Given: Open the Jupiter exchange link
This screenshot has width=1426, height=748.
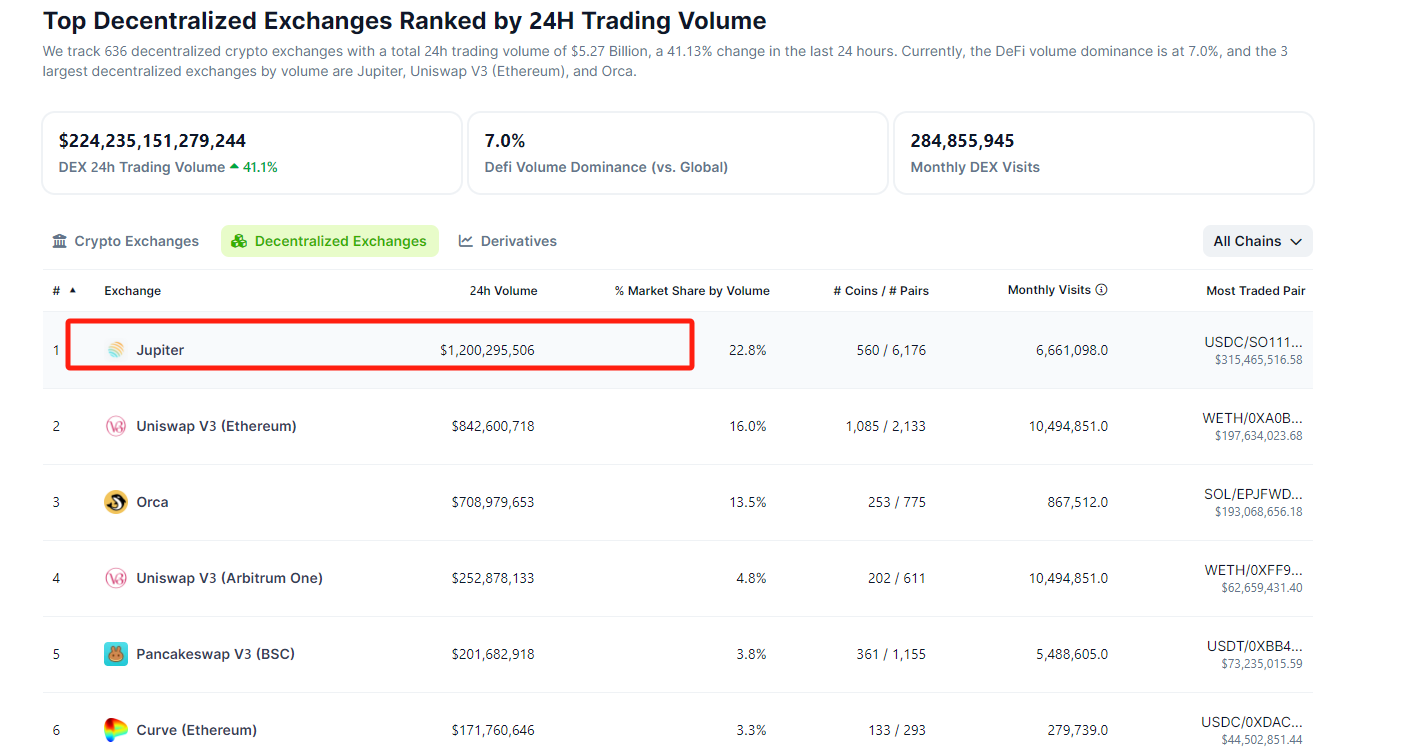Looking at the screenshot, I should tap(160, 350).
